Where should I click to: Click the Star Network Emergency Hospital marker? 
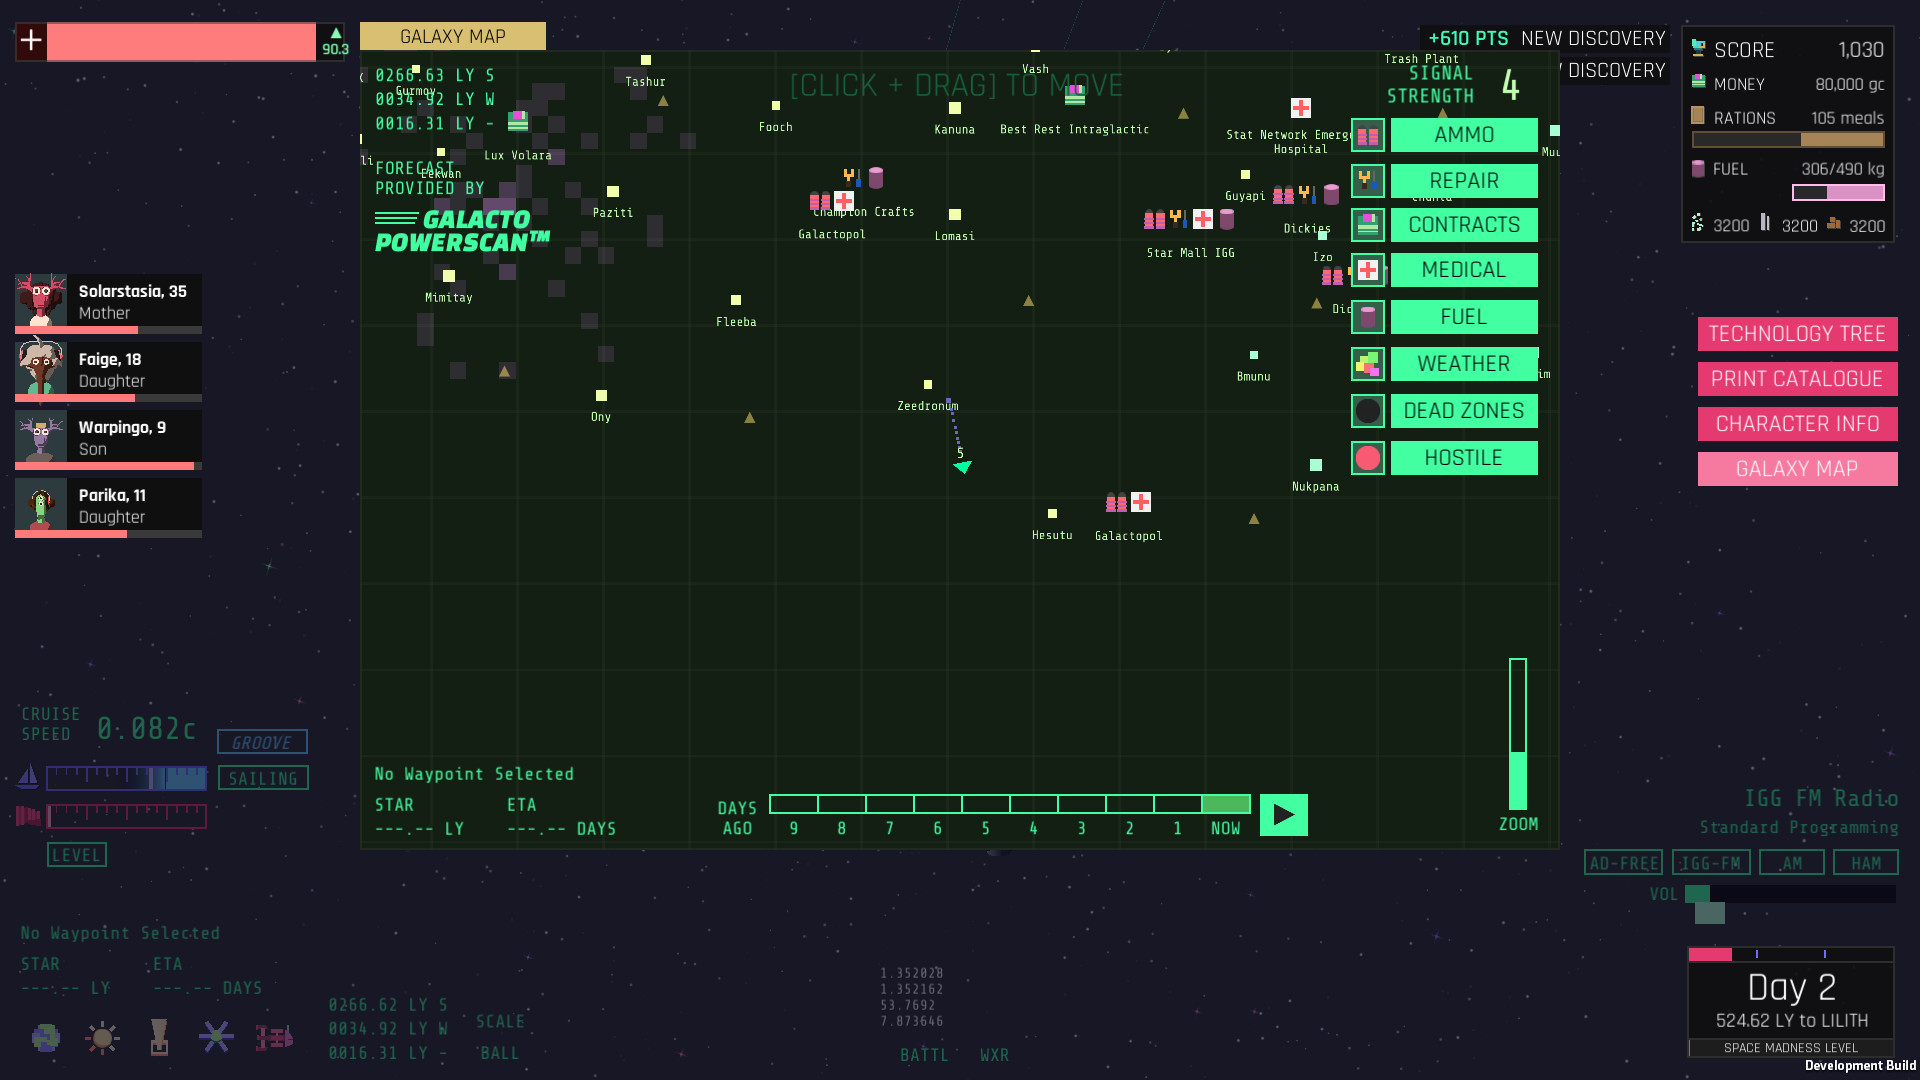tap(1300, 108)
